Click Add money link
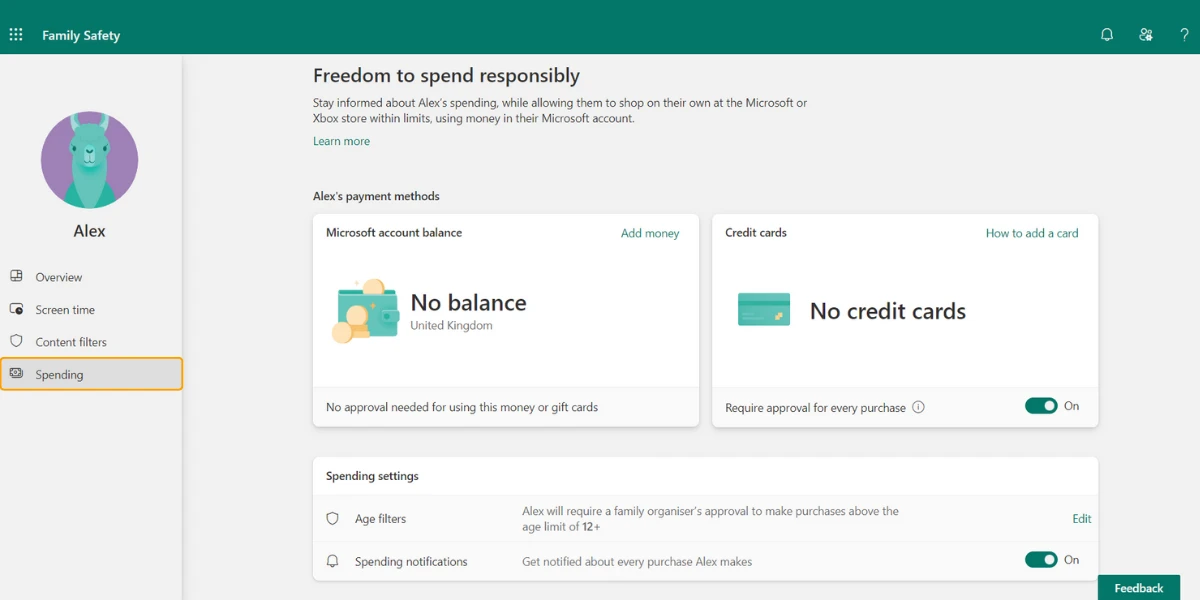The height and width of the screenshot is (600, 1200). click(650, 233)
